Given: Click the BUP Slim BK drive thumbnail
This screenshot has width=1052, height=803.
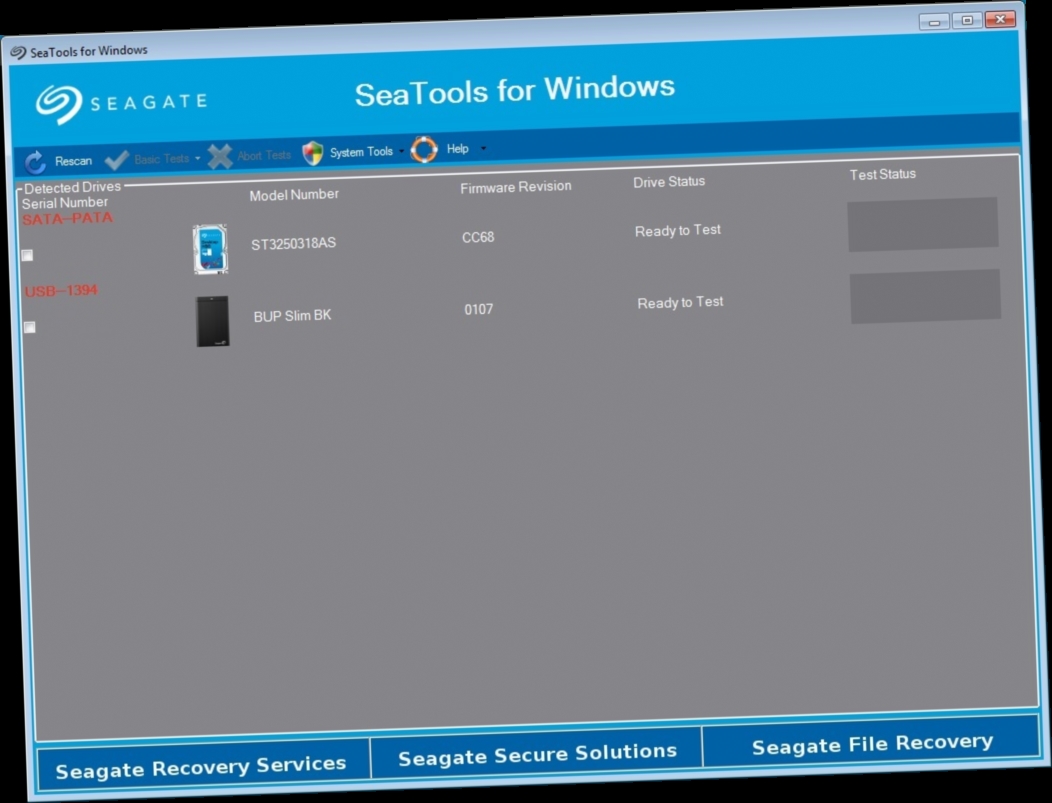Looking at the screenshot, I should click(x=211, y=319).
